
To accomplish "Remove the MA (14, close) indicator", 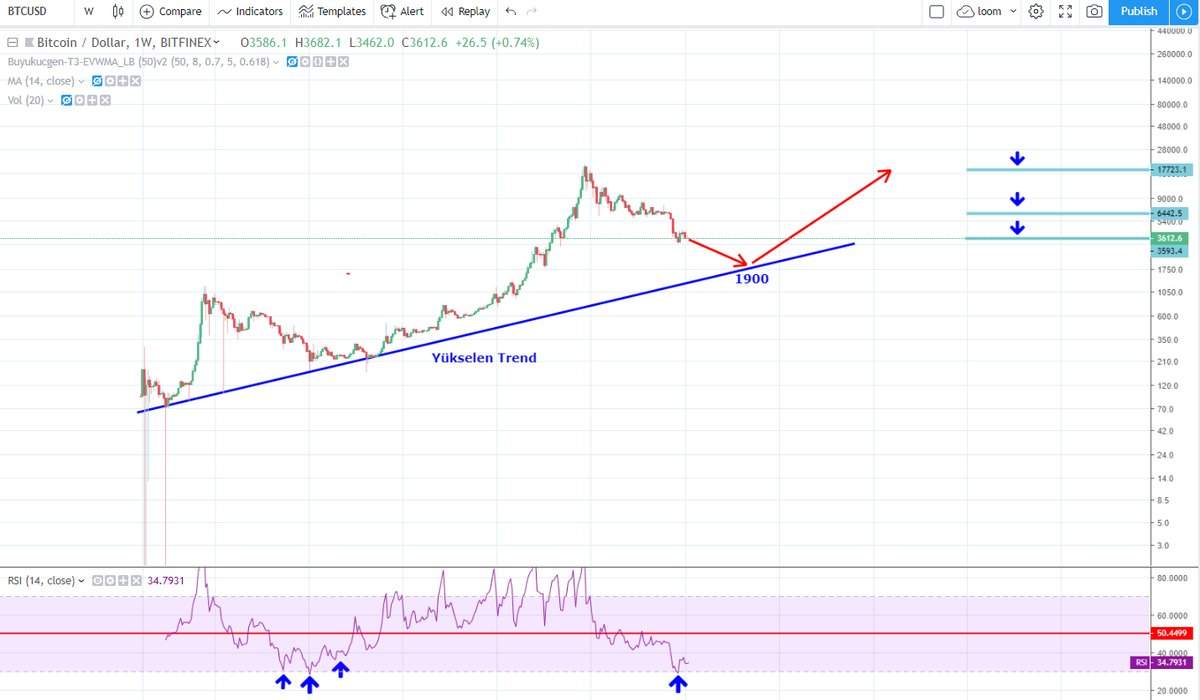I will point(135,81).
